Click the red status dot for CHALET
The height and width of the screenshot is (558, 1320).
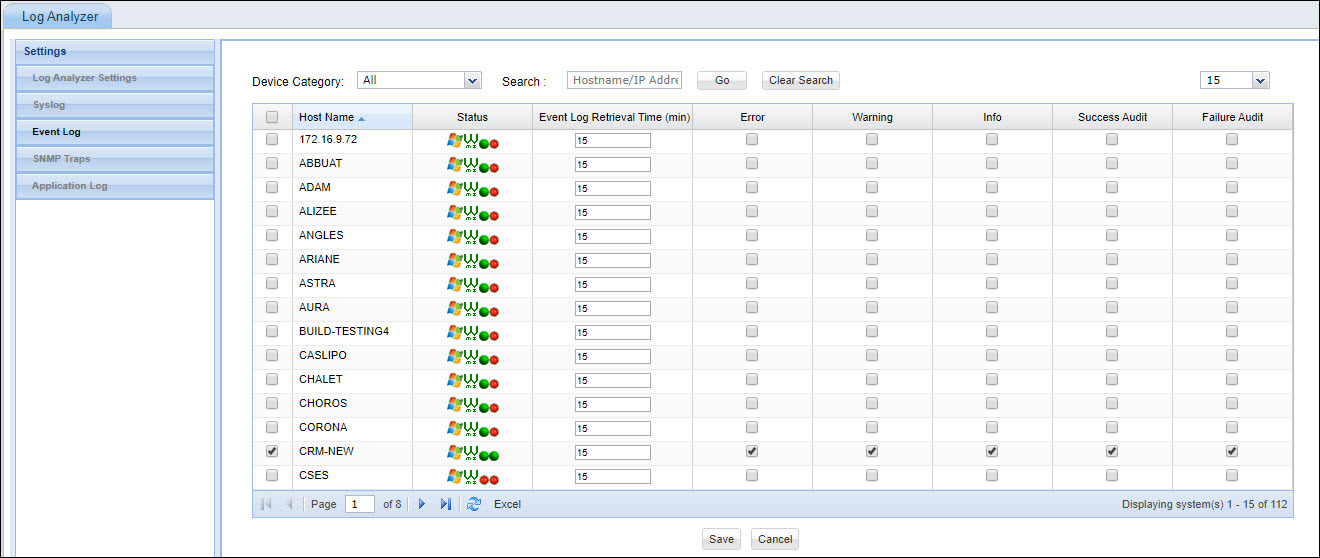[494, 384]
